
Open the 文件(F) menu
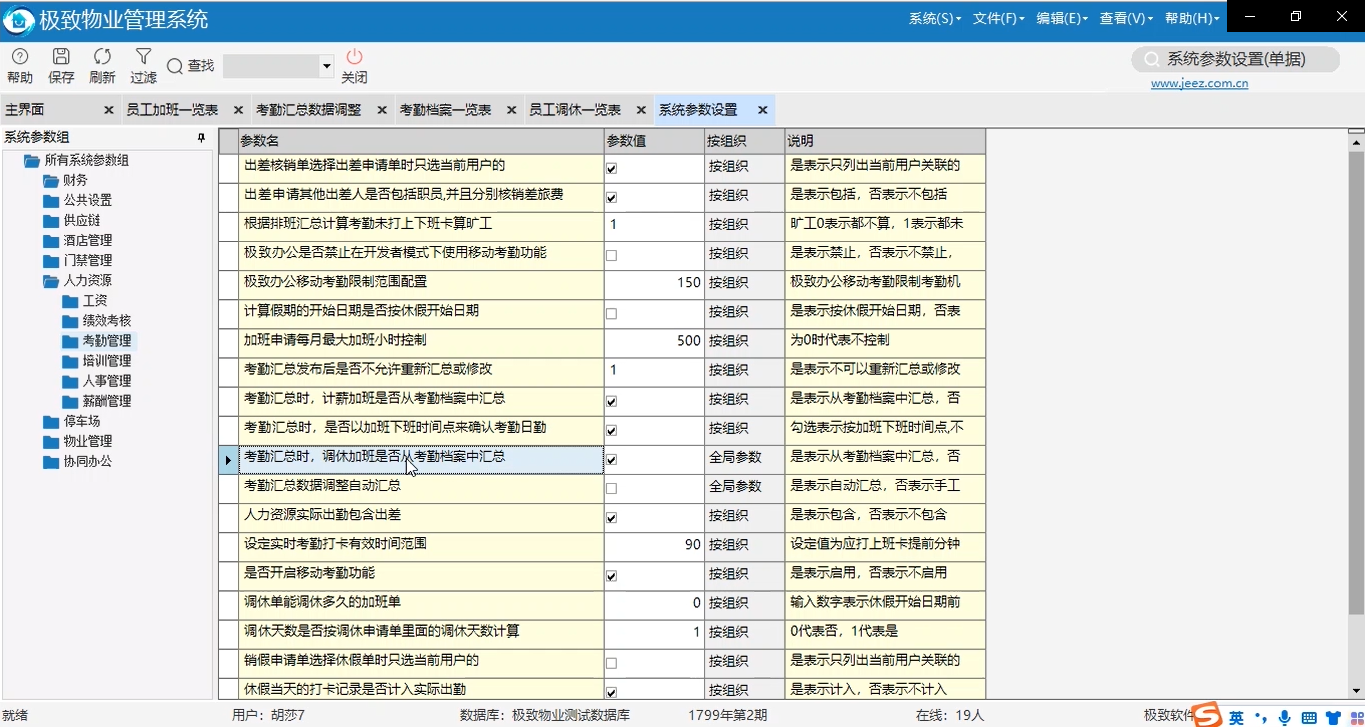pos(999,18)
